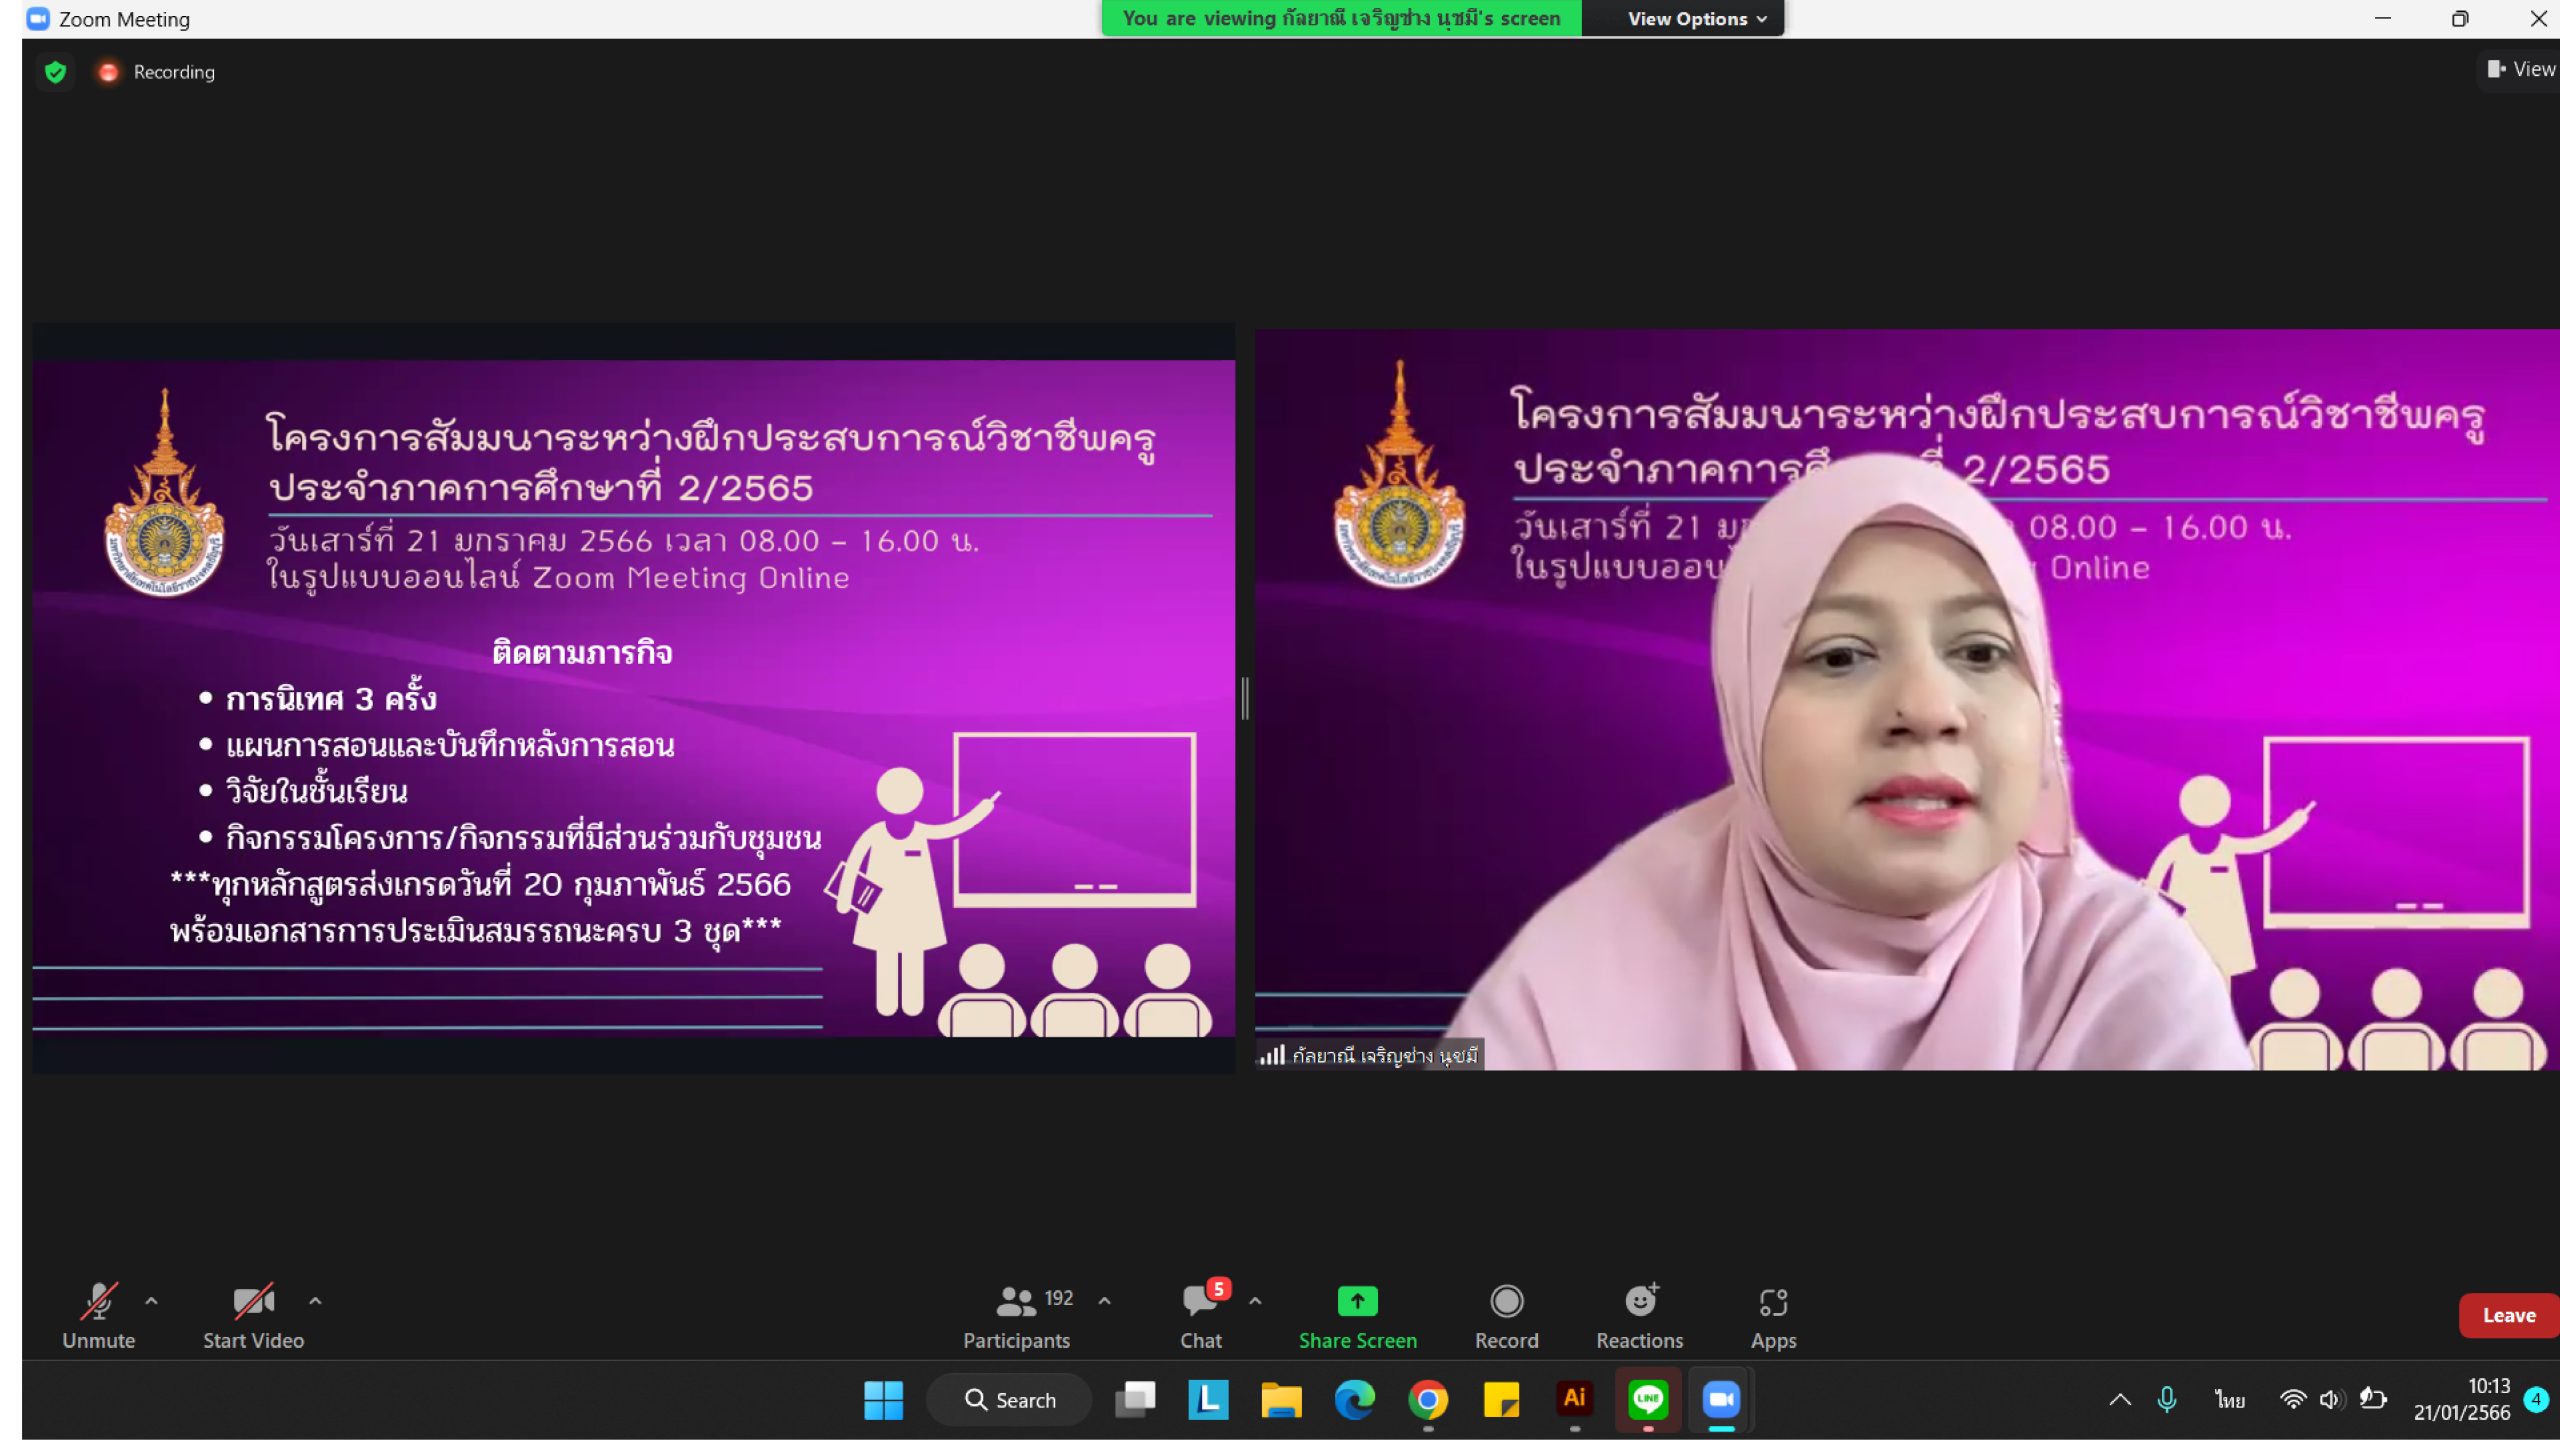
Task: Expand audio options arrow beside Unmute
Action: pos(151,1301)
